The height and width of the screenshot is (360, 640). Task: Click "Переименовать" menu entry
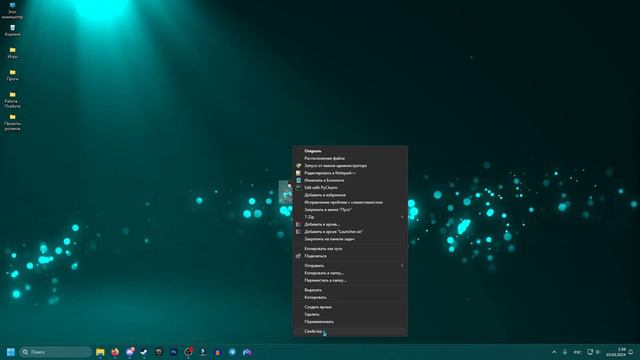click(x=350, y=322)
